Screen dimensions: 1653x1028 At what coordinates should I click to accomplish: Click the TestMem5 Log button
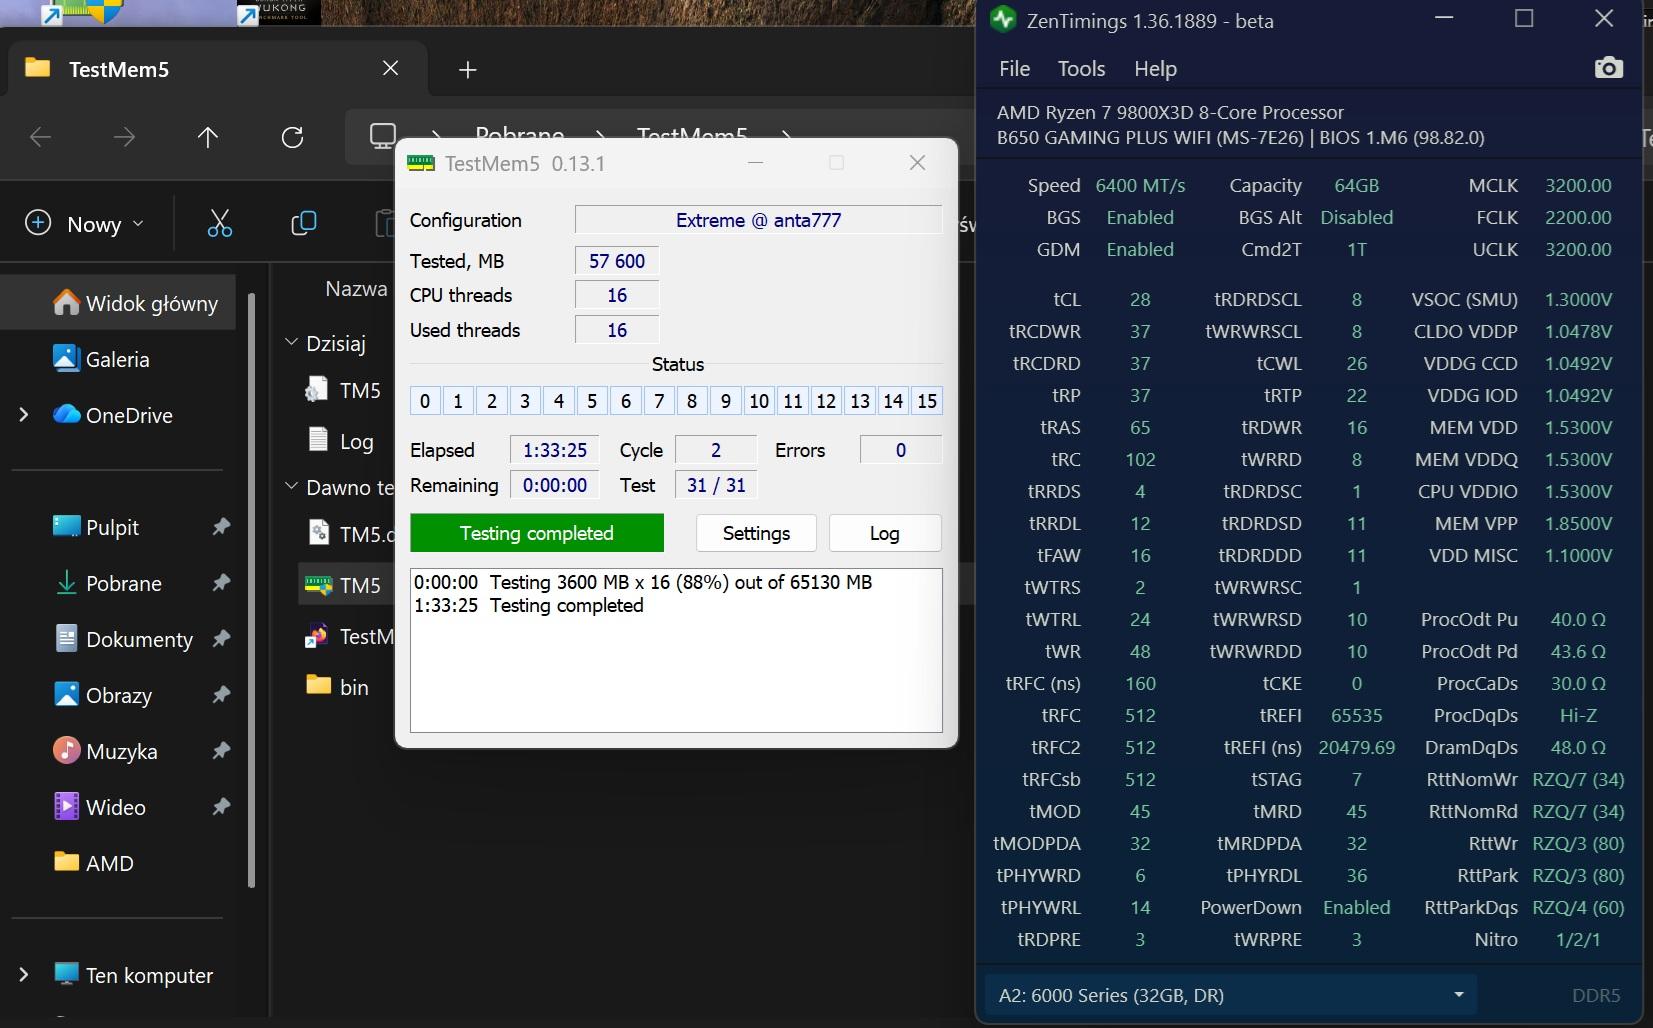[884, 533]
